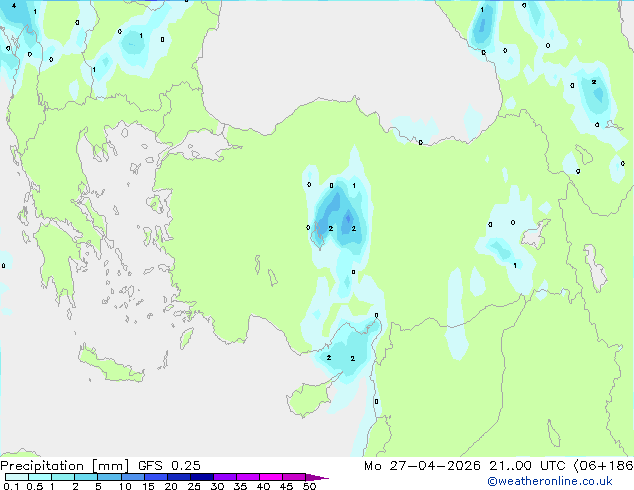The width and height of the screenshot is (634, 490).
Task: Select the 35–40 mm legend color swatch
Action: (248, 477)
